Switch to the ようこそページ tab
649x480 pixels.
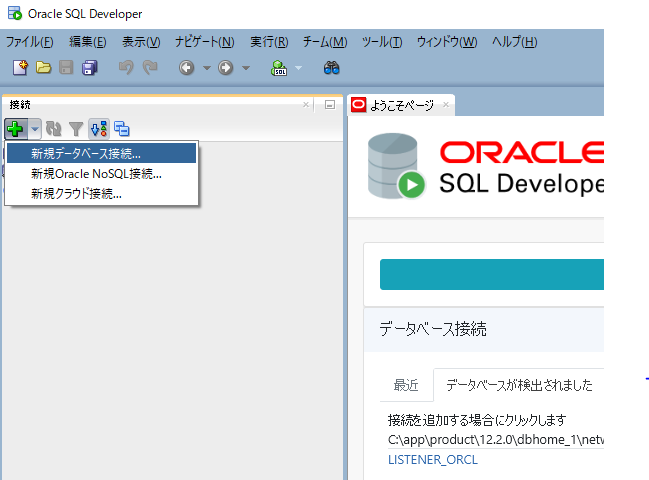coord(401,105)
